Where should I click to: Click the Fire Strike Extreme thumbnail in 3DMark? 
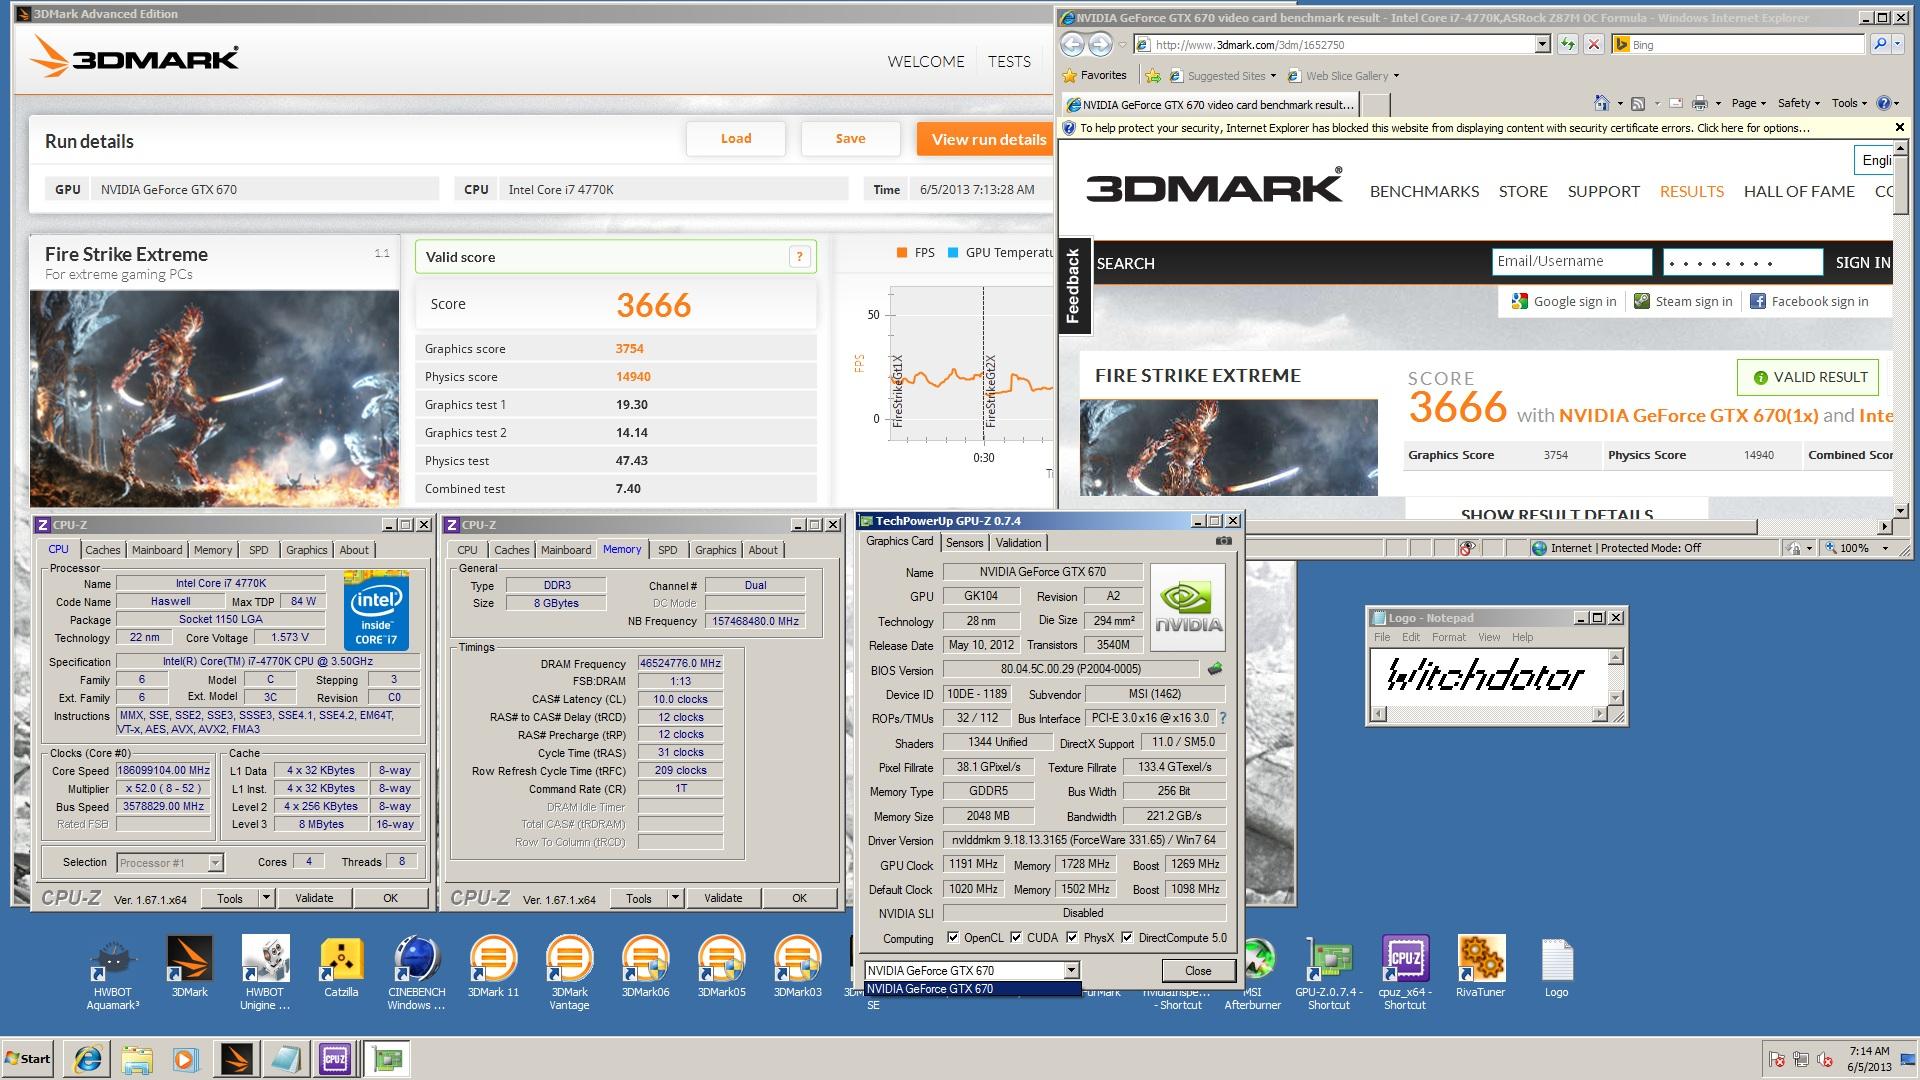pos(214,398)
